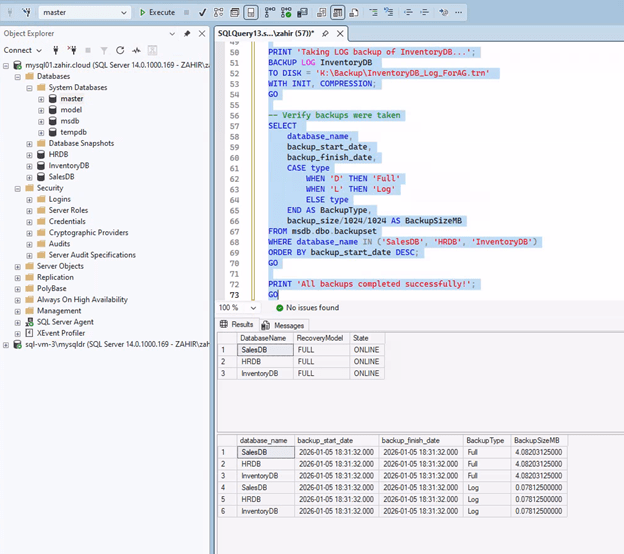
Task: Click the Parse checkmark icon in the toolbar
Action: pyautogui.click(x=203, y=13)
